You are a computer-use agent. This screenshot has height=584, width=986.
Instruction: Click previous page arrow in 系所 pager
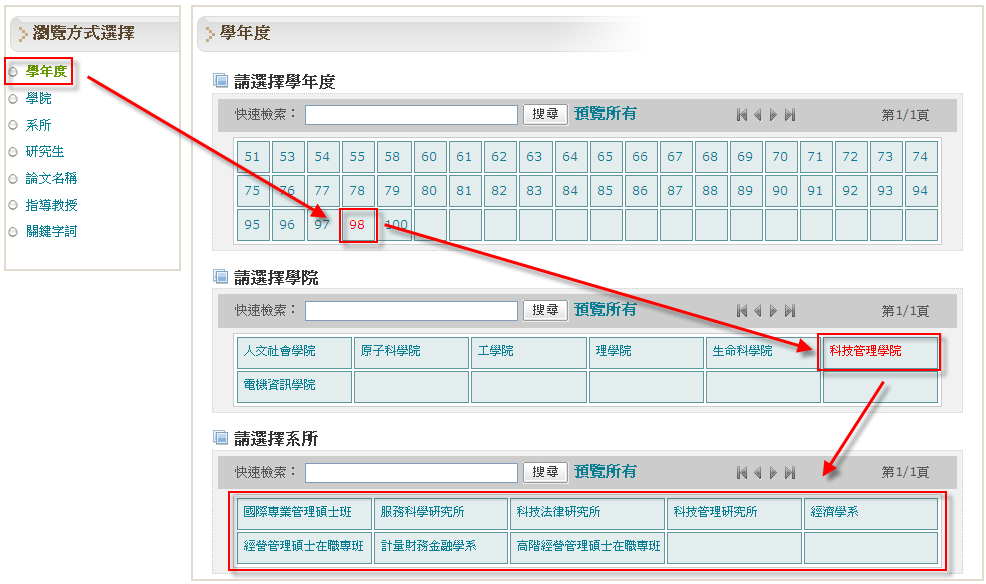coord(757,472)
